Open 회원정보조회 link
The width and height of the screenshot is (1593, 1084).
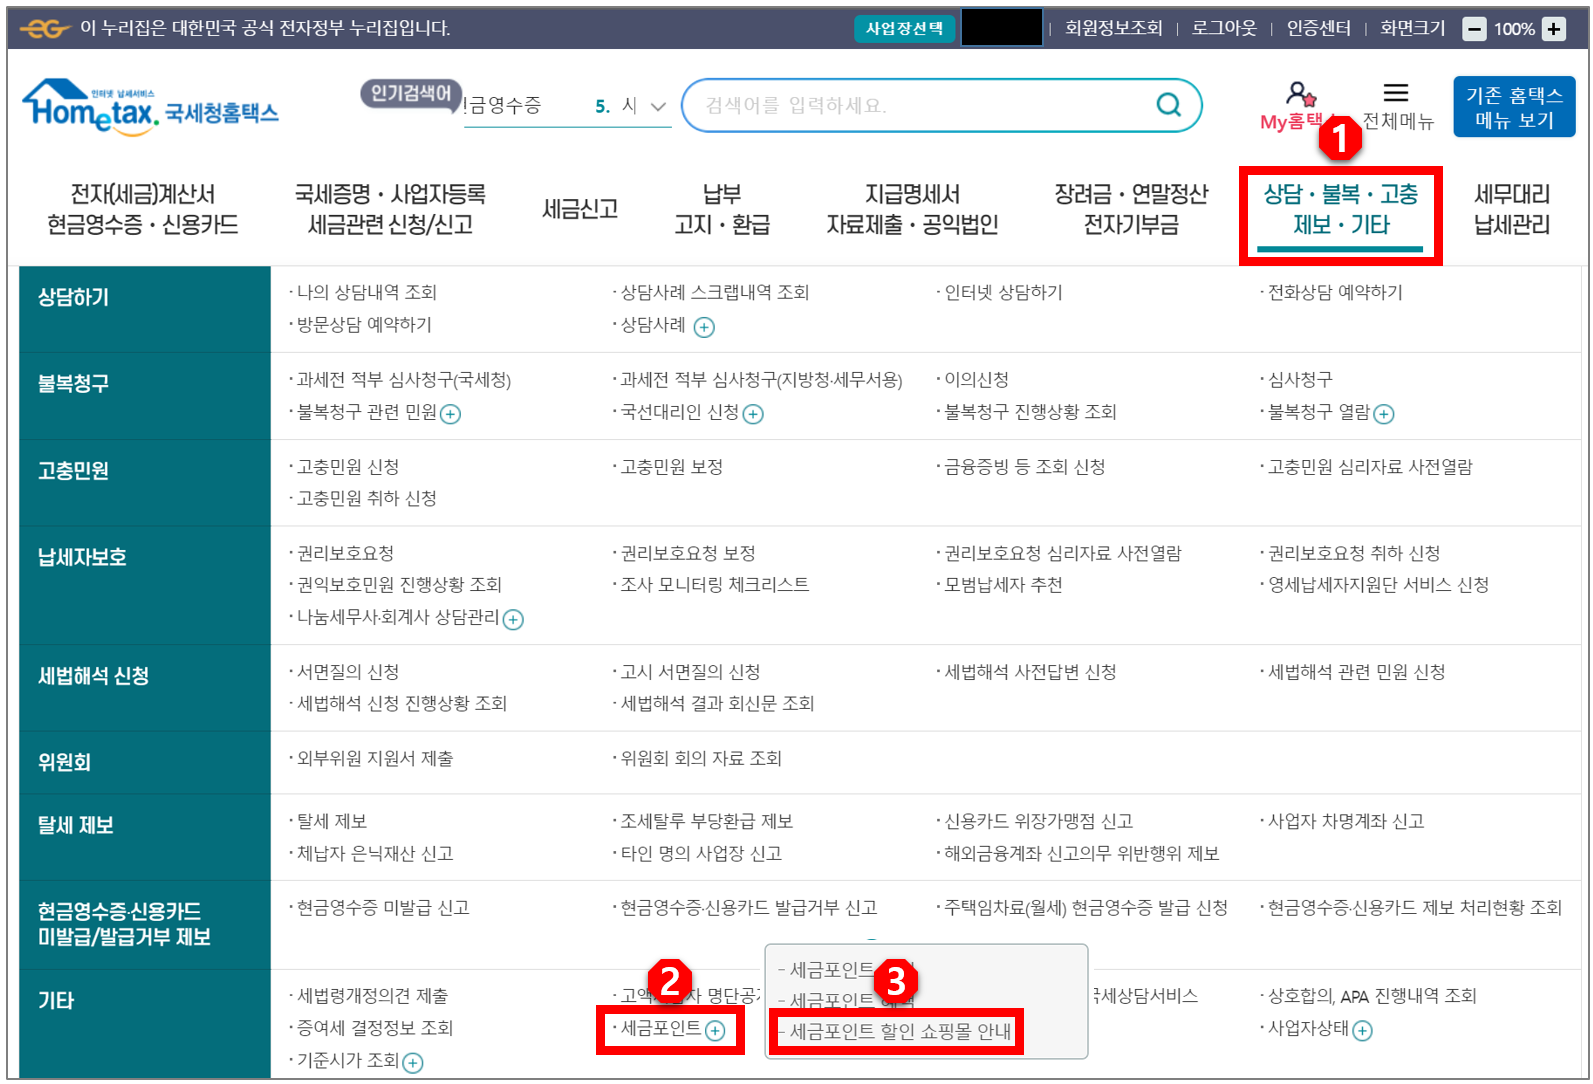coord(1113,29)
